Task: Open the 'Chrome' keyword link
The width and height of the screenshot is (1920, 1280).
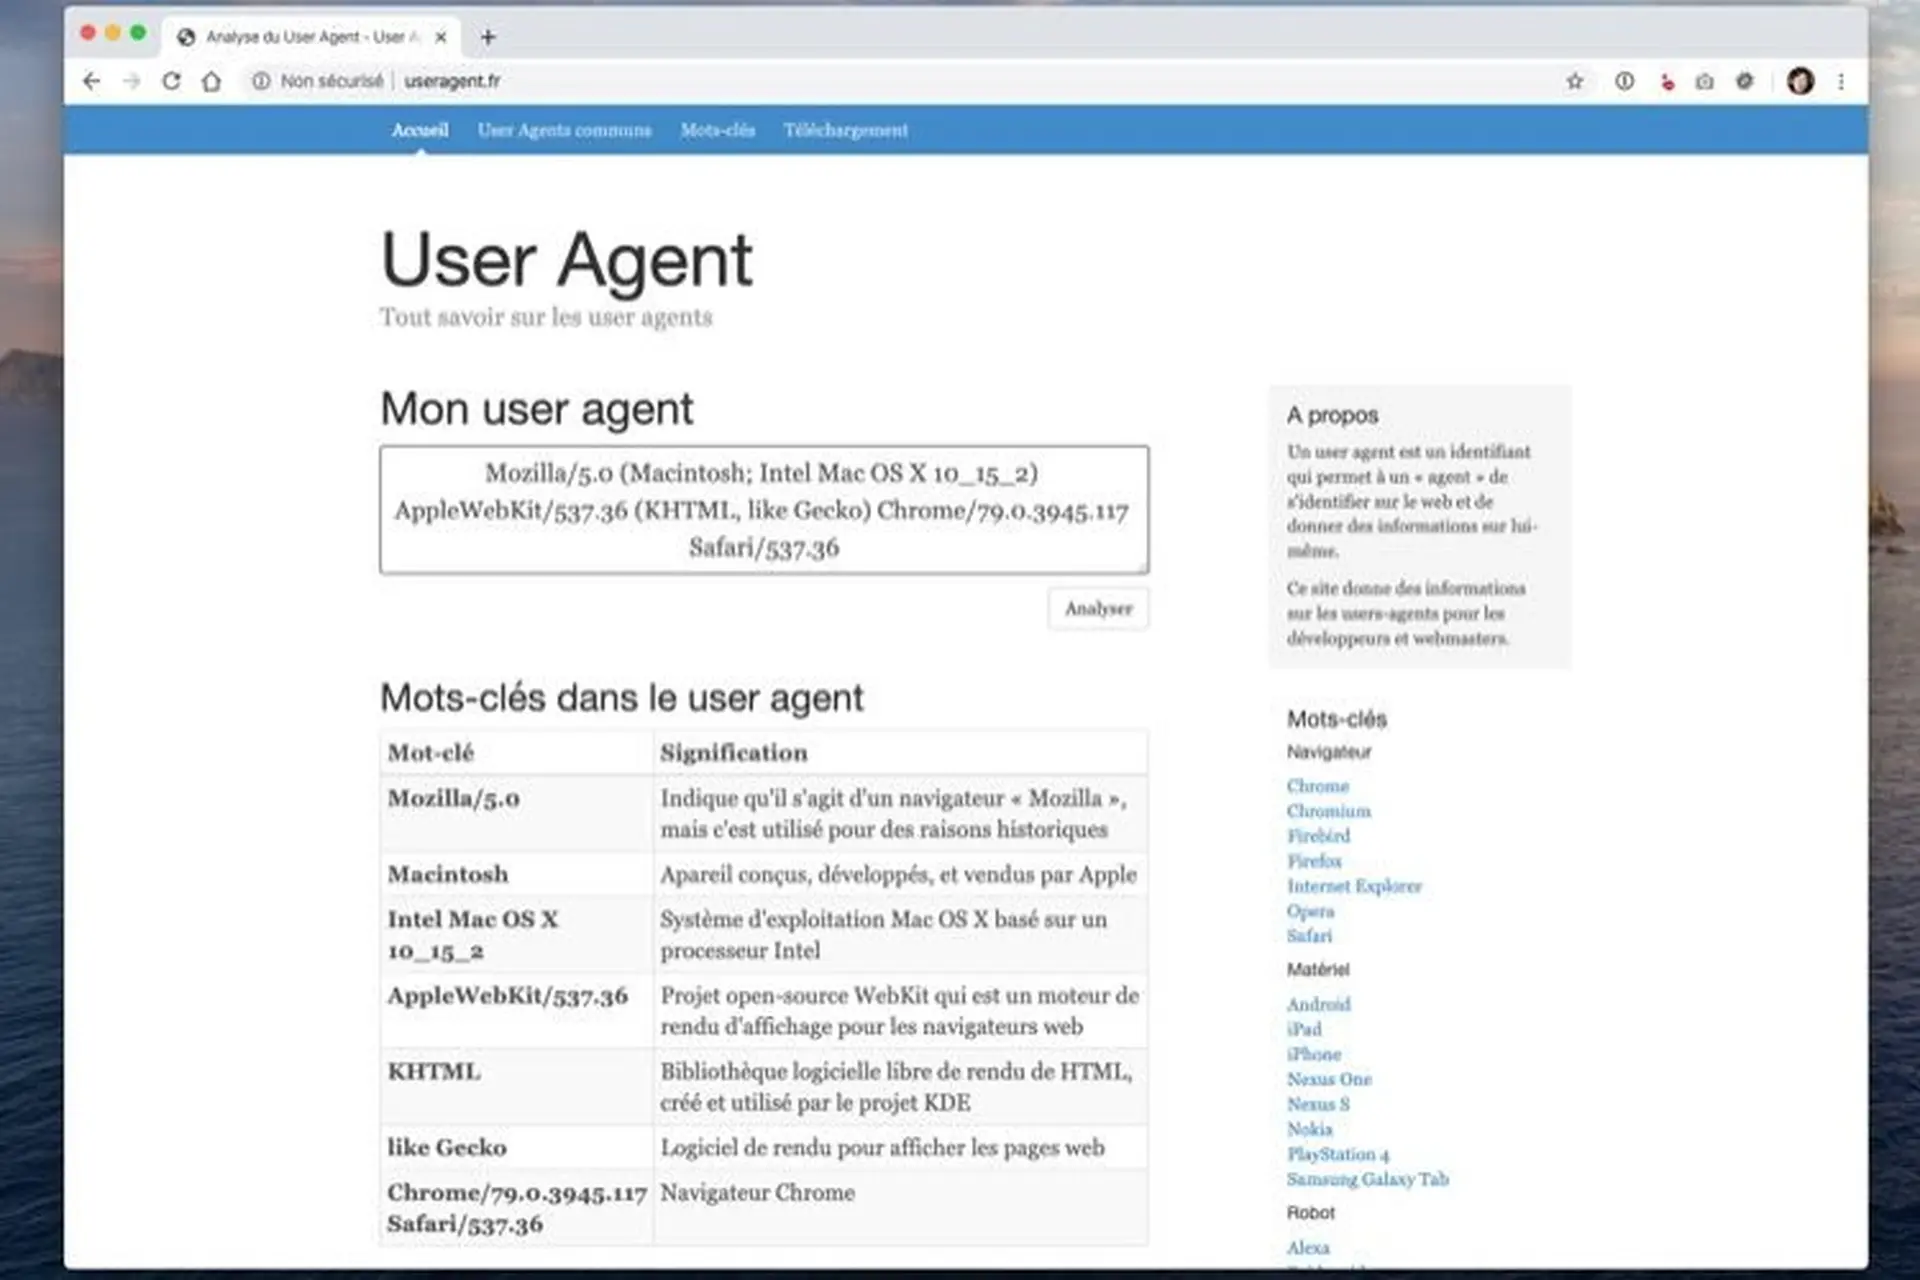Action: click(x=1317, y=786)
